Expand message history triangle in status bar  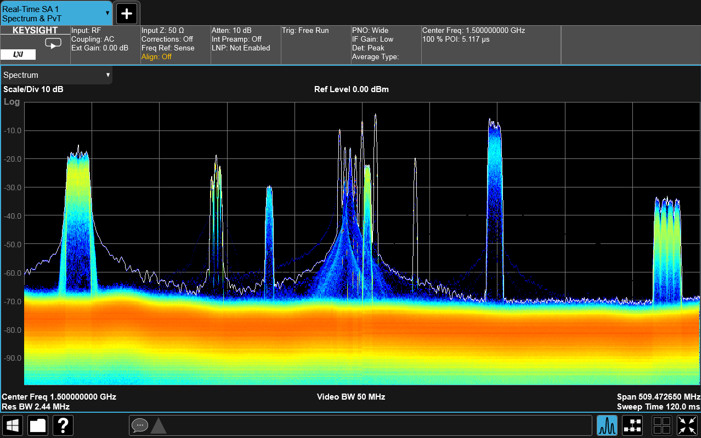click(x=158, y=426)
